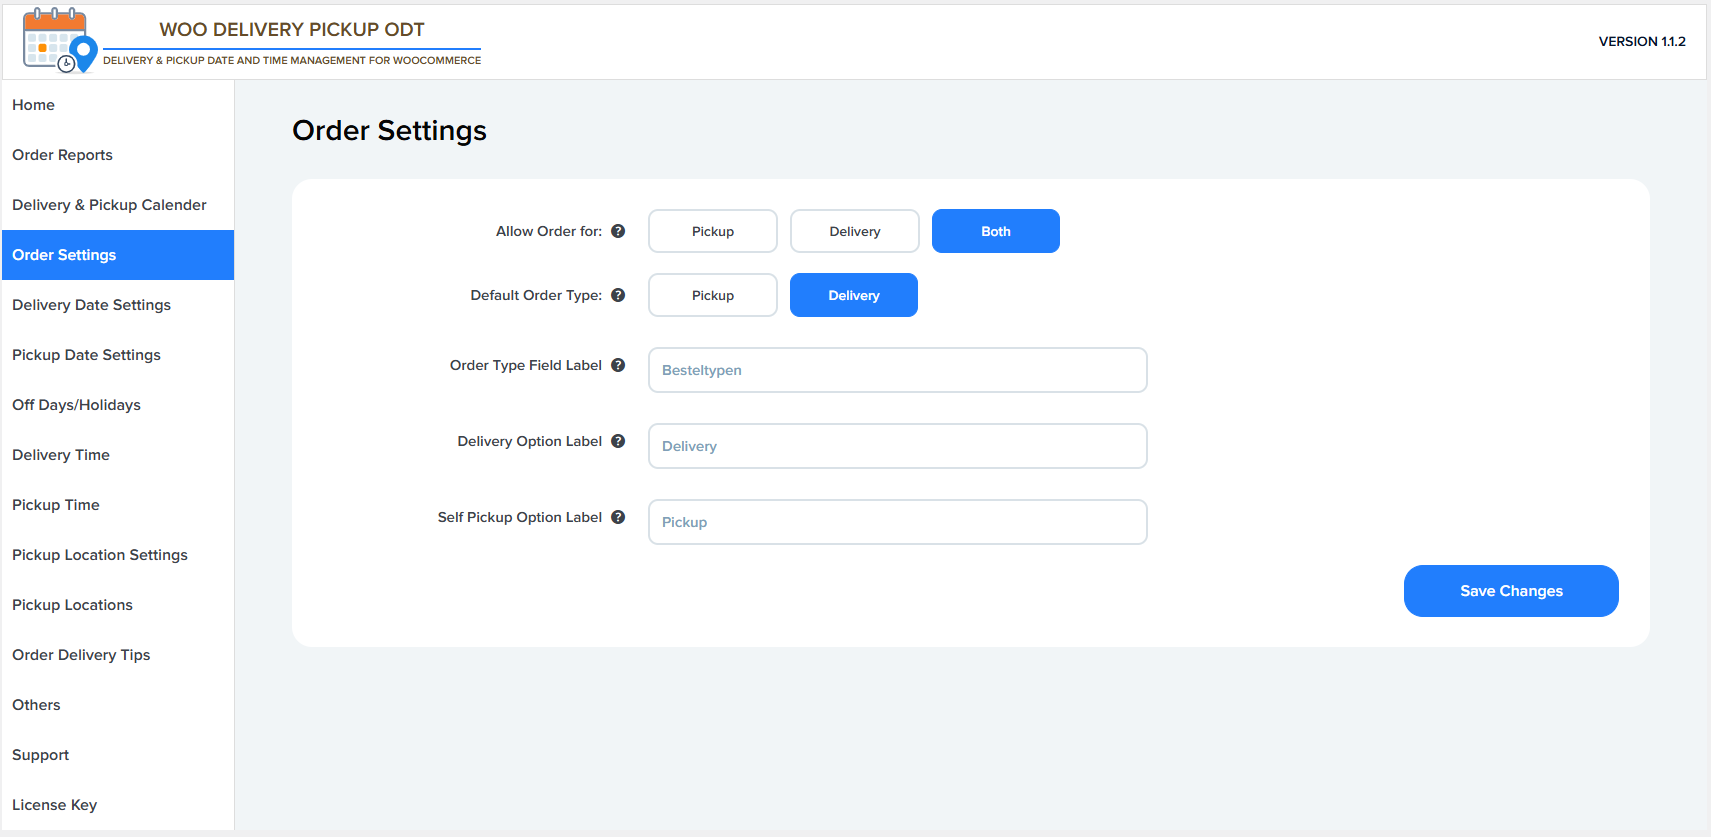1711x837 pixels.
Task: Open Pickup Location Settings page
Action: (100, 555)
